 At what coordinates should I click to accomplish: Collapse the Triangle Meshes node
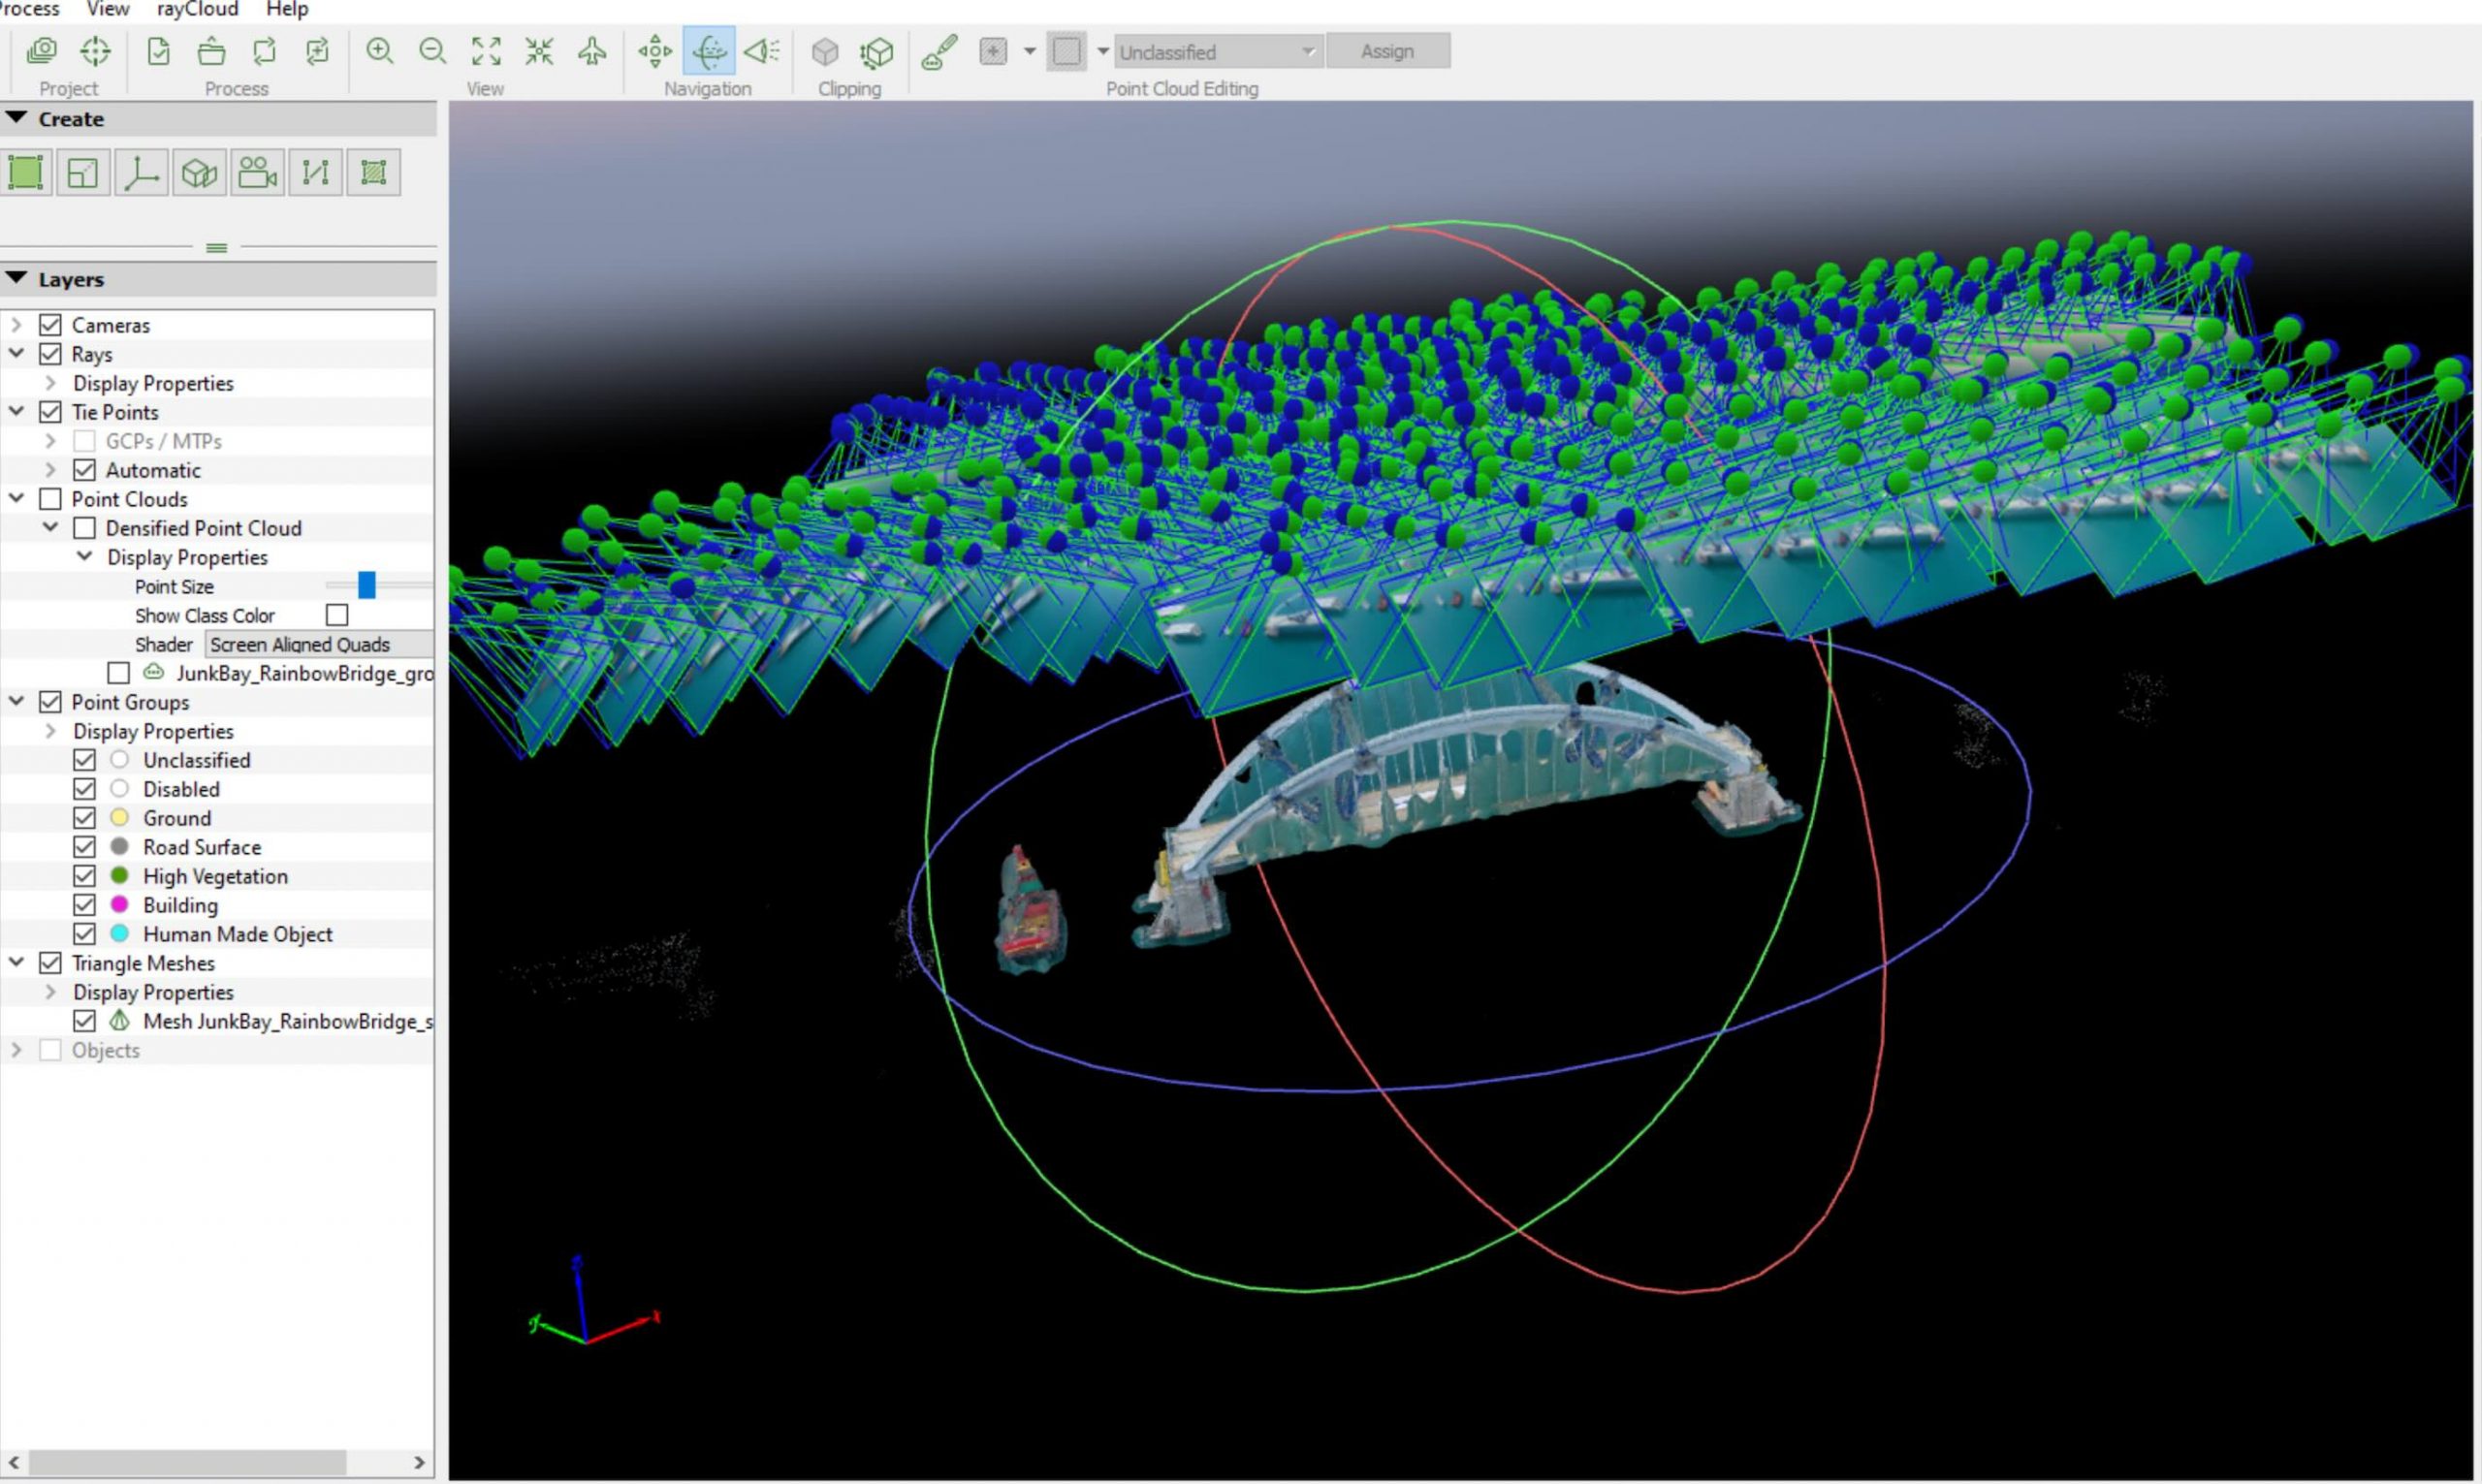click(16, 962)
